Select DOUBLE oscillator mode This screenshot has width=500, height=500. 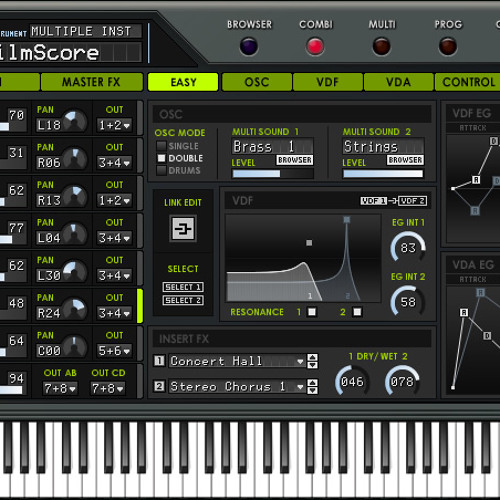[161, 158]
